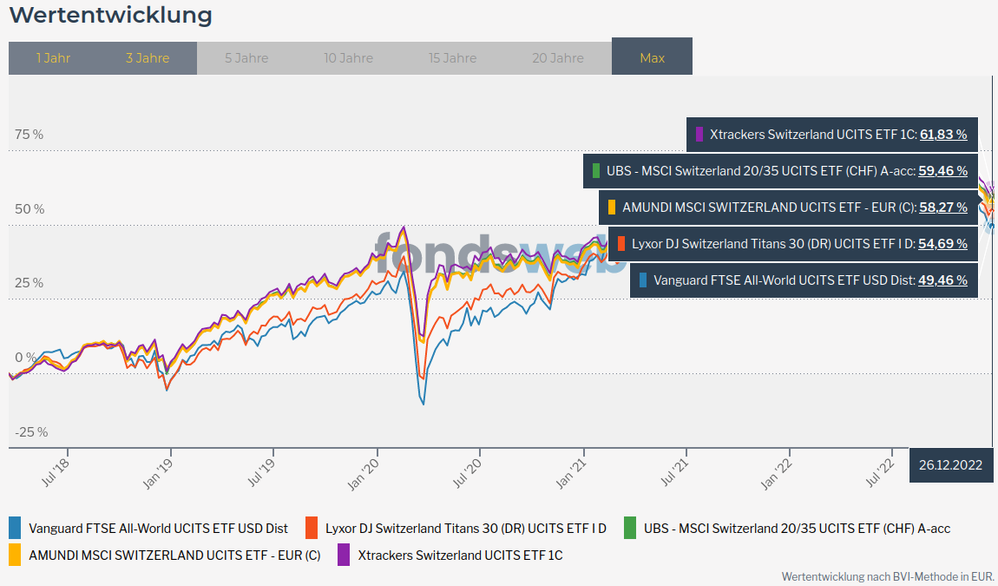The image size is (998, 586).
Task: Toggle Lyxor DJ Switzerland Titans 30 legend entry
Action: (x=465, y=528)
